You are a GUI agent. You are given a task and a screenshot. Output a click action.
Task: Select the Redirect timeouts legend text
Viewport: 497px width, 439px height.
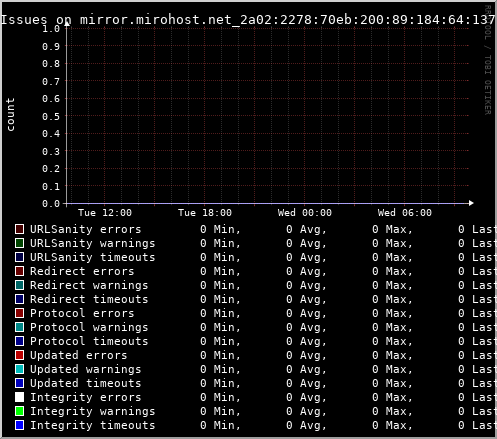[x=89, y=299]
